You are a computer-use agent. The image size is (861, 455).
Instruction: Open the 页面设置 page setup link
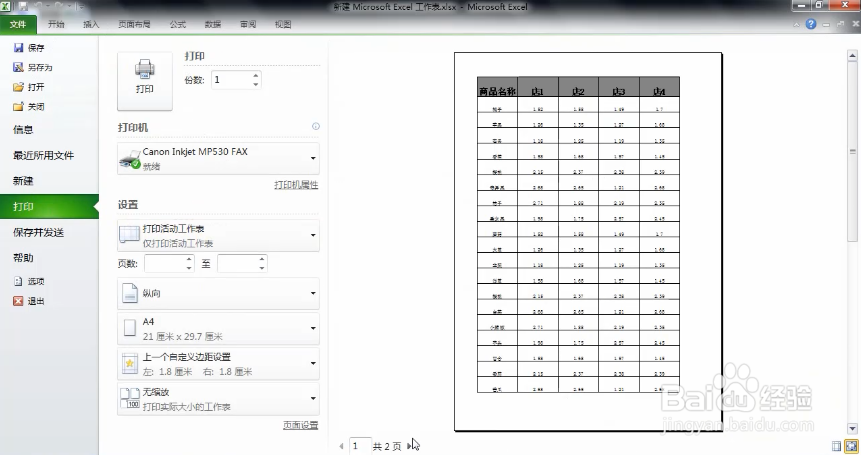click(x=301, y=425)
